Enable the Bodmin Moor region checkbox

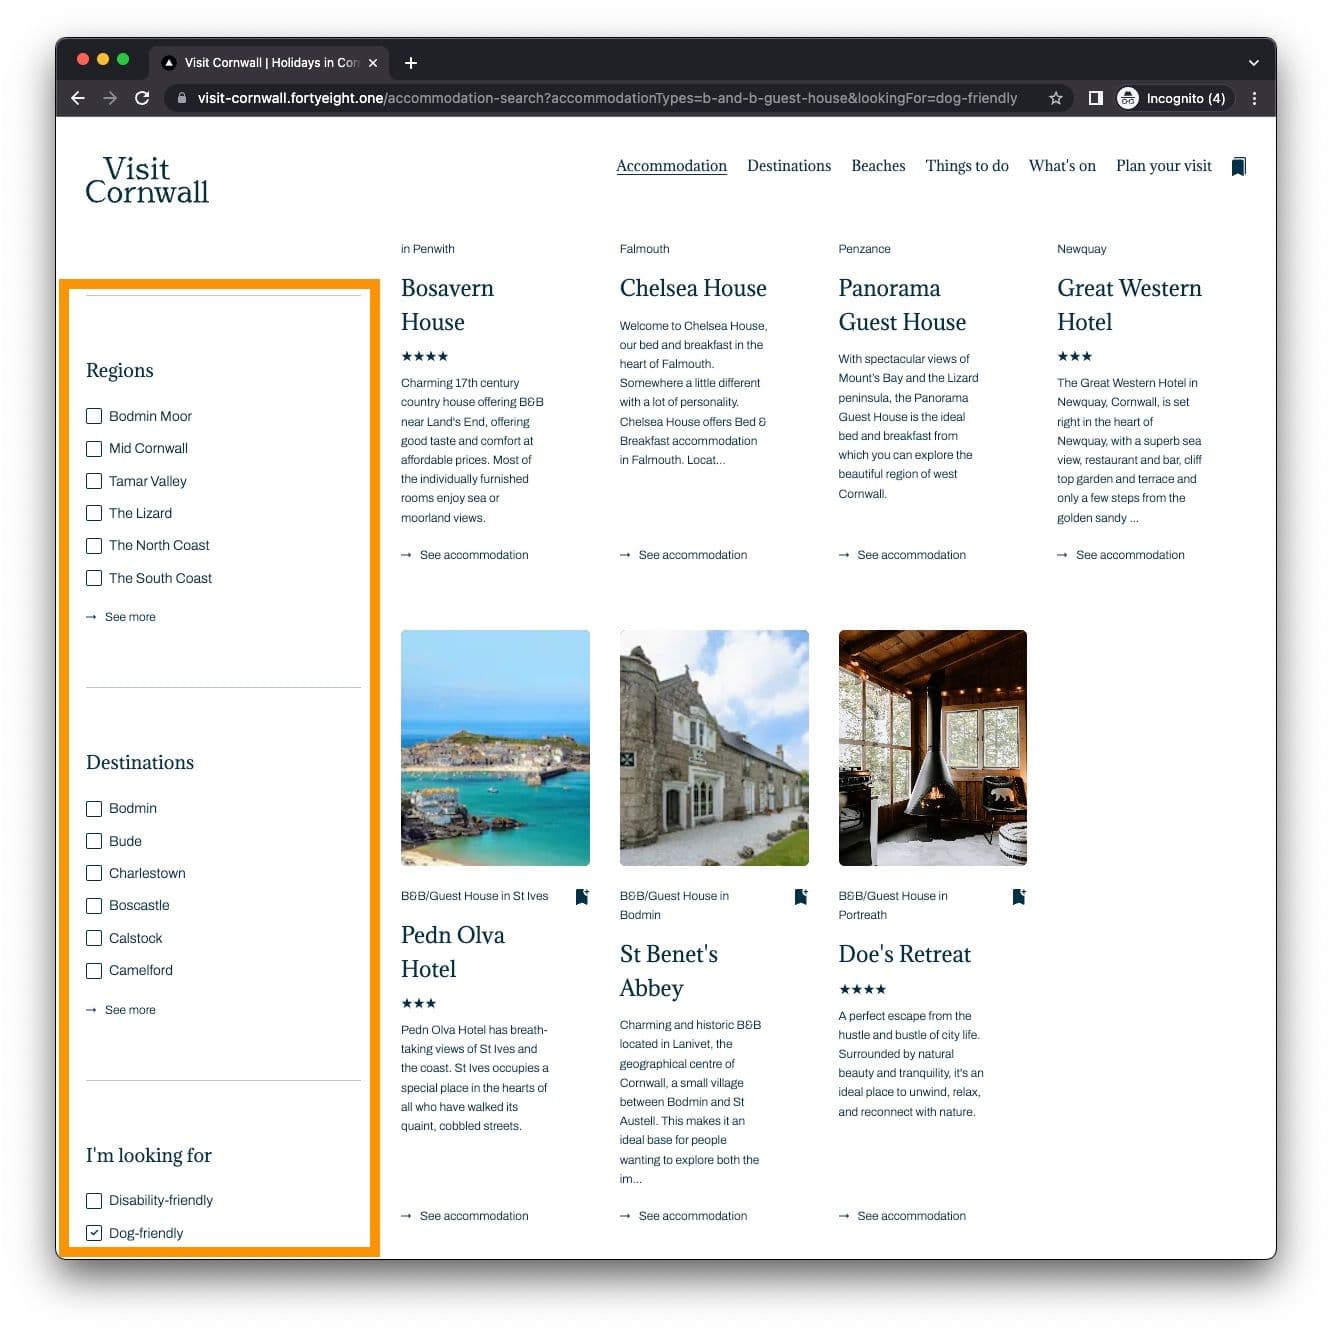coord(94,416)
